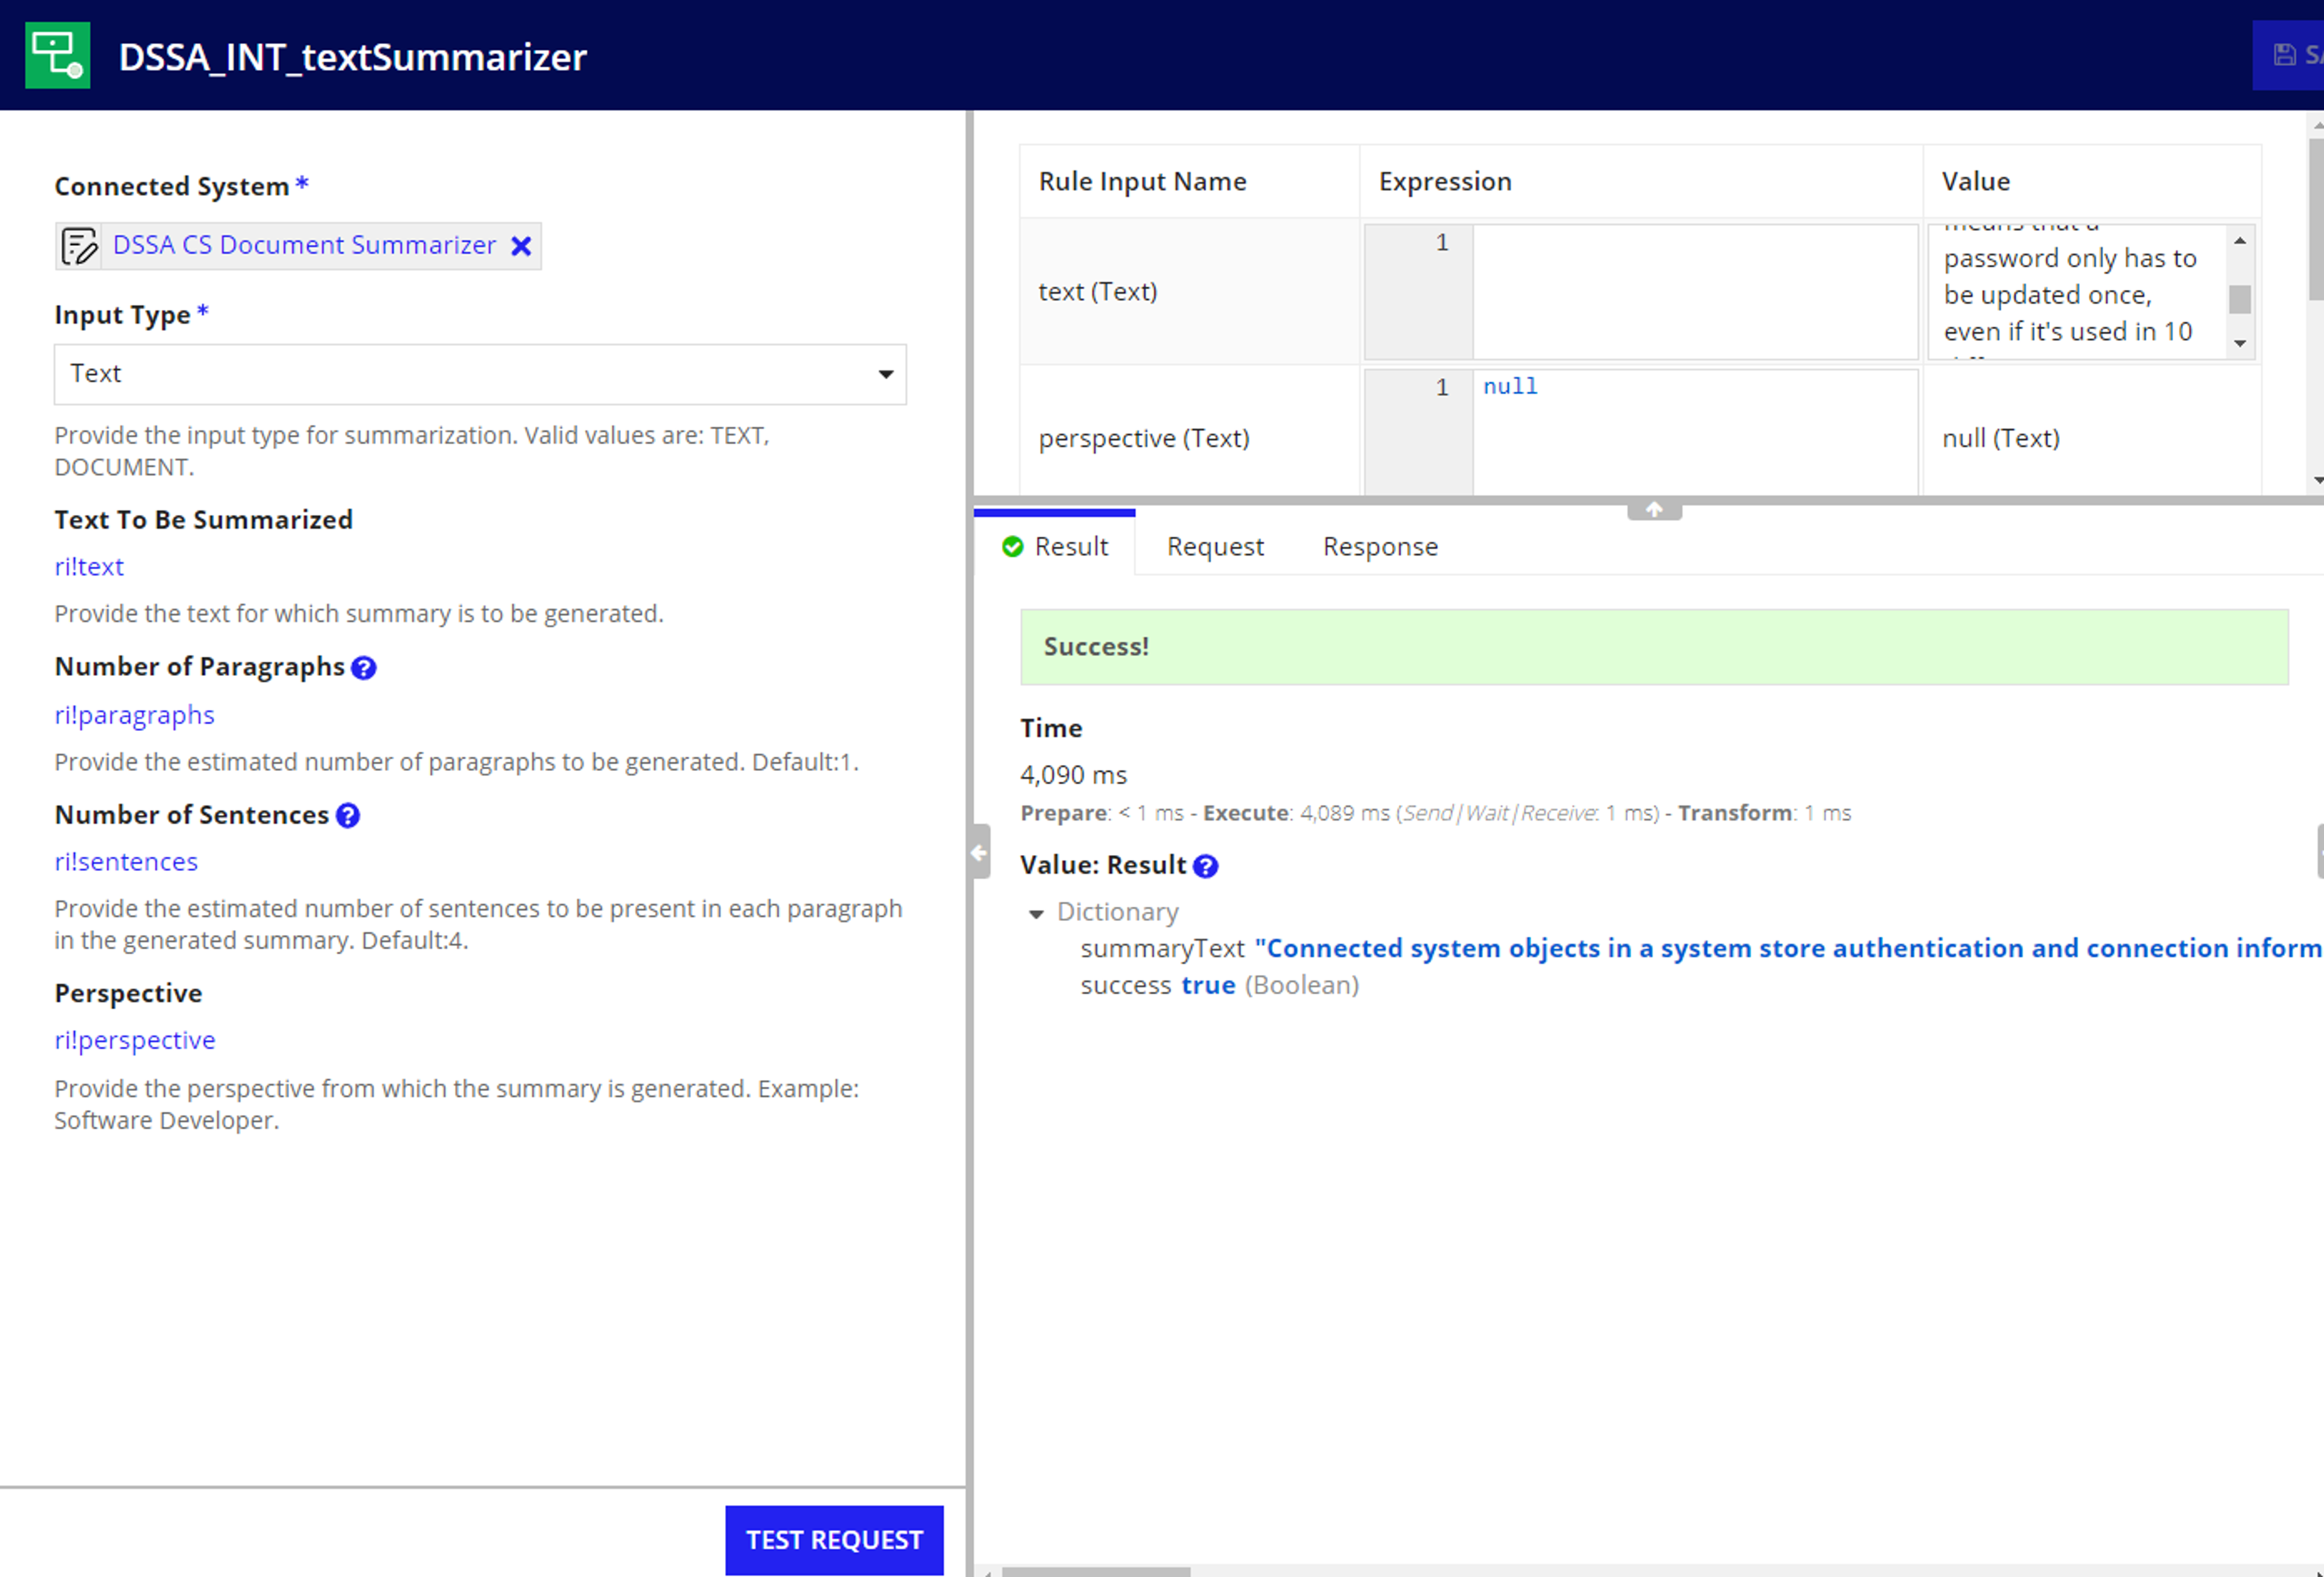The height and width of the screenshot is (1577, 2324).
Task: Click the DSSA_INT_textSummarizer title
Action: [x=352, y=57]
